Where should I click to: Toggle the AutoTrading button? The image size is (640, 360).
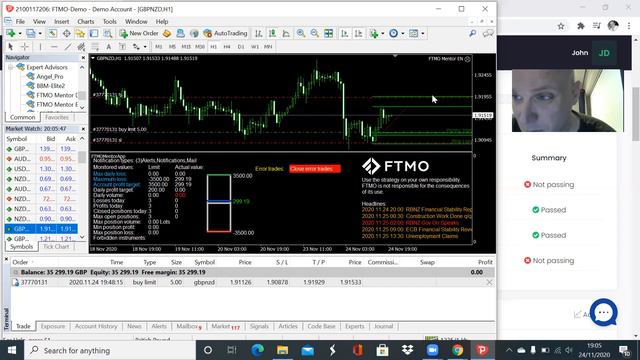click(x=225, y=33)
